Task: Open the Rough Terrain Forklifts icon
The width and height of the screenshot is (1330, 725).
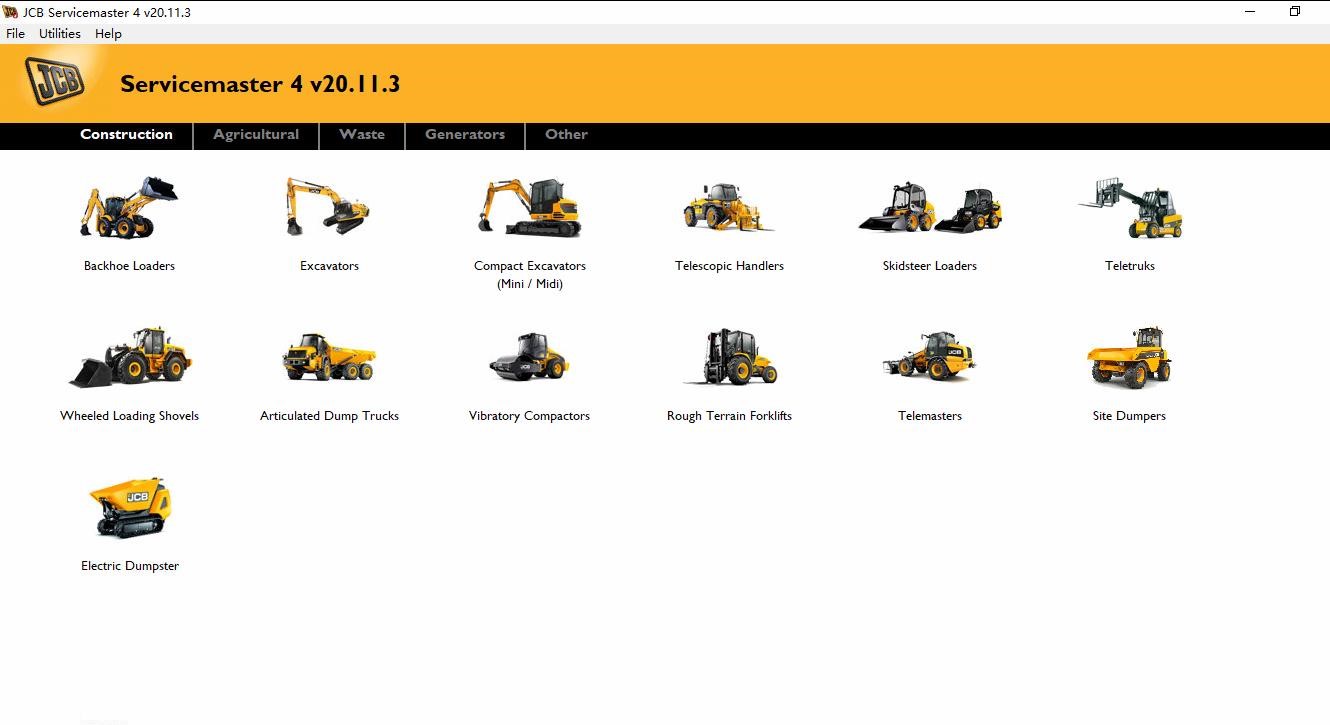Action: coord(730,357)
